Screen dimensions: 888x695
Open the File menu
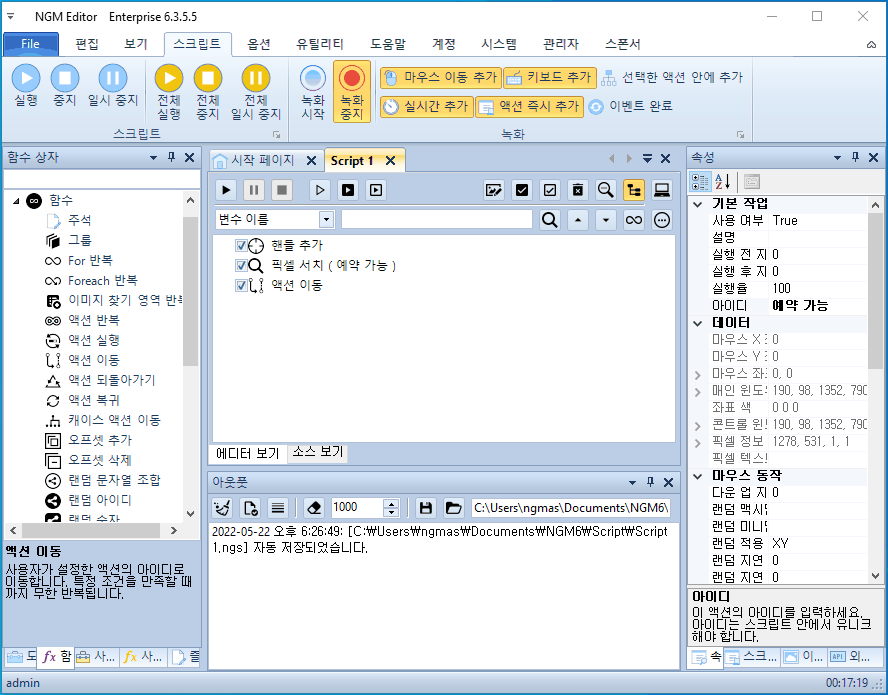(31, 44)
